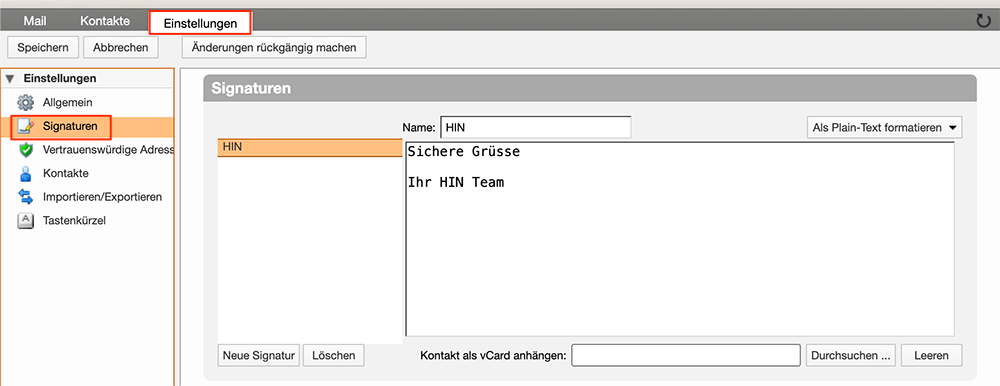Click the Durchsuchen button
Screen dimensions: 1000x386
[x=851, y=355]
